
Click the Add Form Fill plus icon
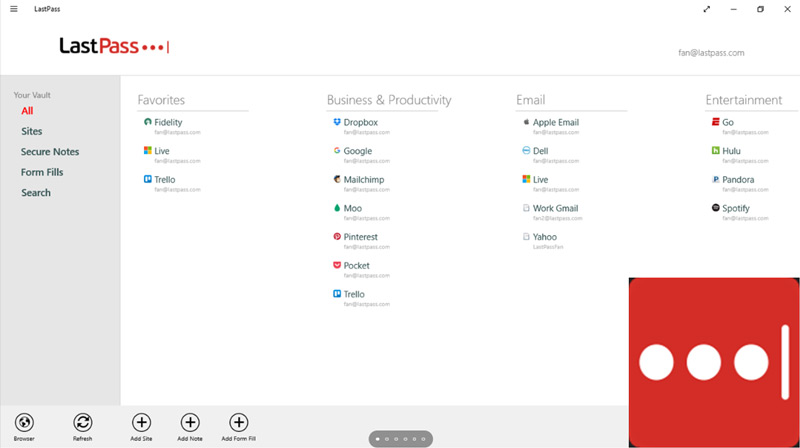[x=238, y=422]
